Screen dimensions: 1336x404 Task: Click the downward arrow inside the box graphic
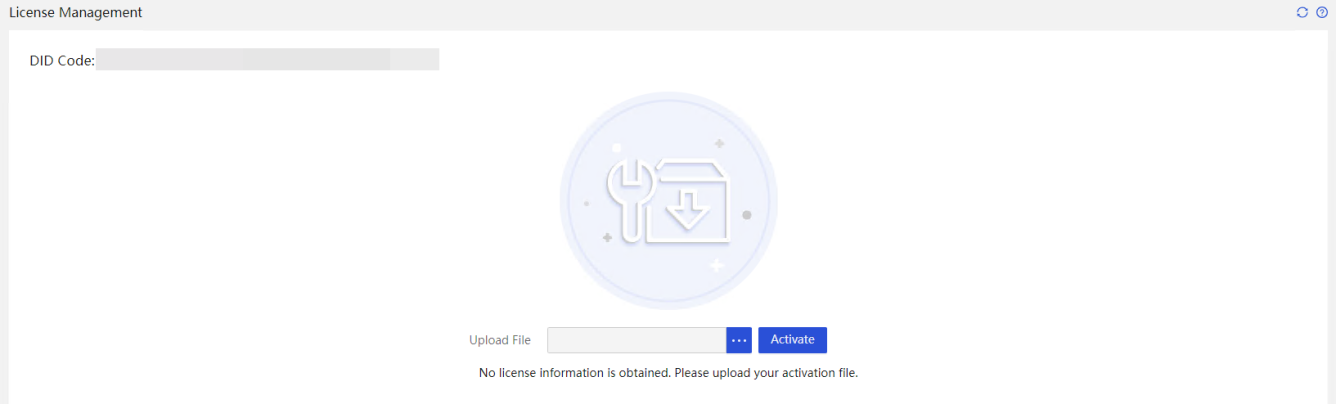pos(689,209)
